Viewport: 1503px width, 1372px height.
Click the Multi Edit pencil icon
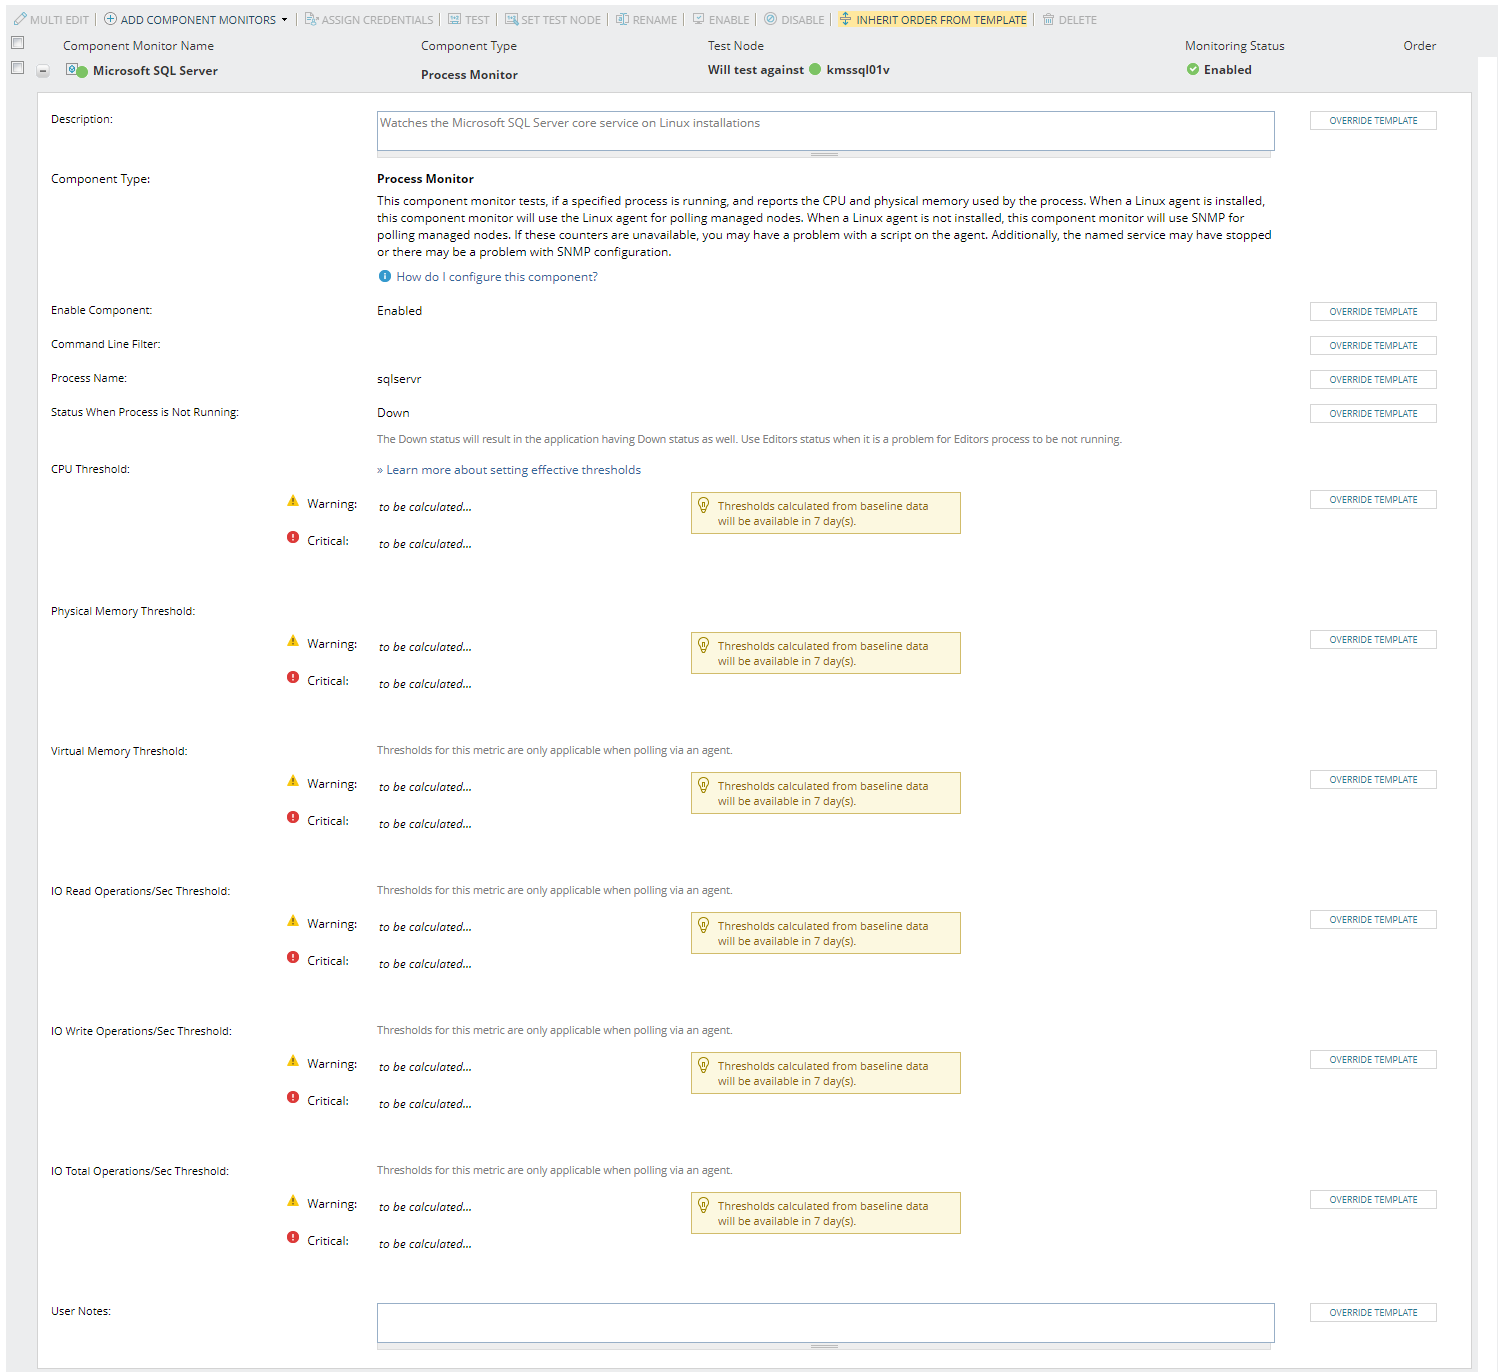(x=20, y=19)
